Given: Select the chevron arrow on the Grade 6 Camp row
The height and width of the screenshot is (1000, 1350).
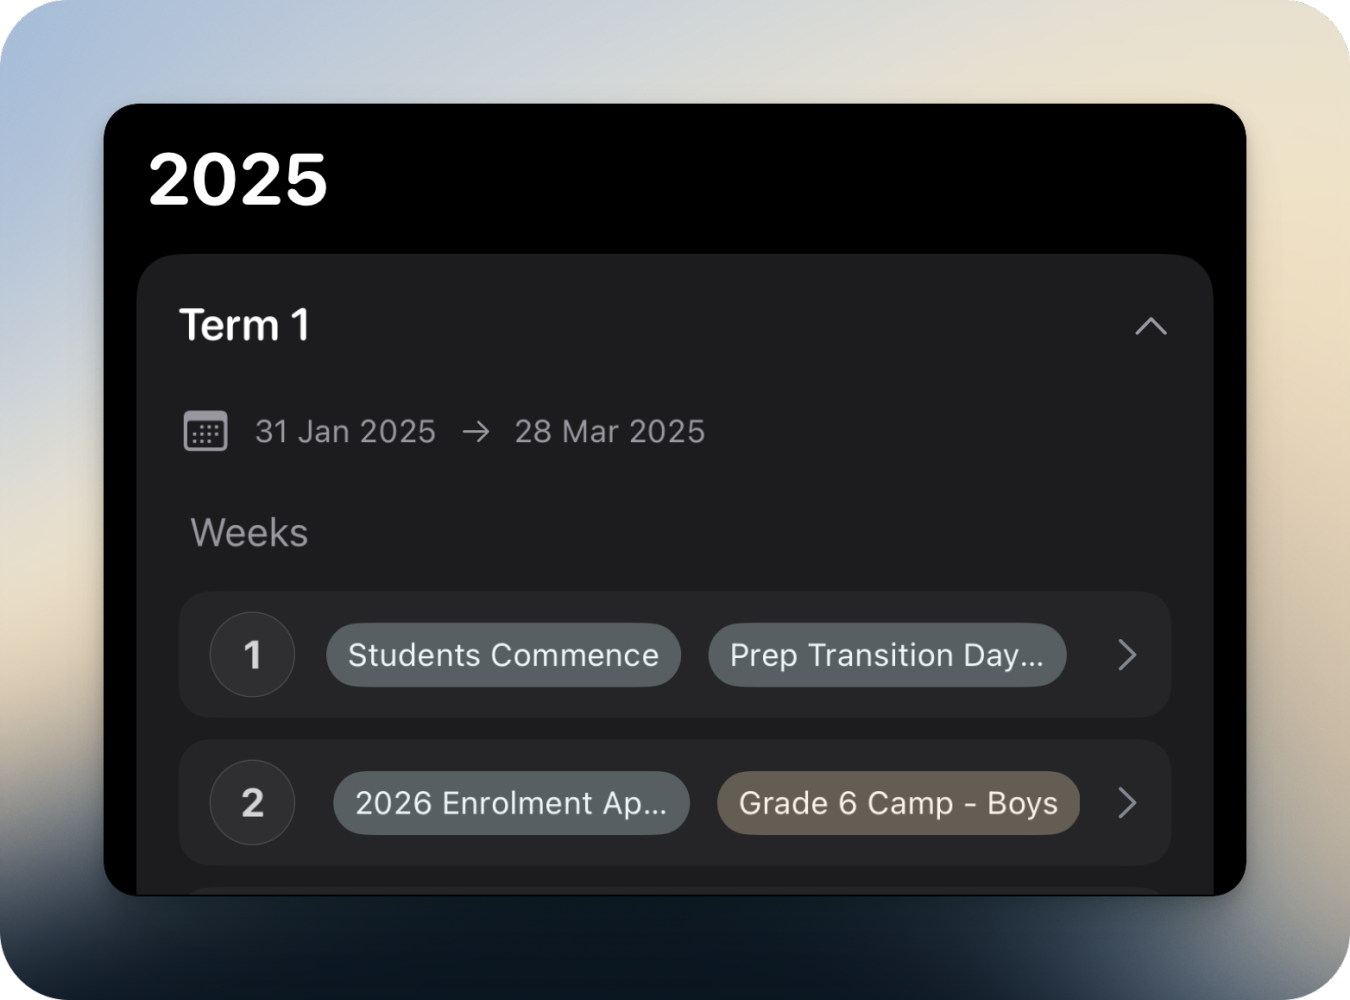Looking at the screenshot, I should (1127, 803).
